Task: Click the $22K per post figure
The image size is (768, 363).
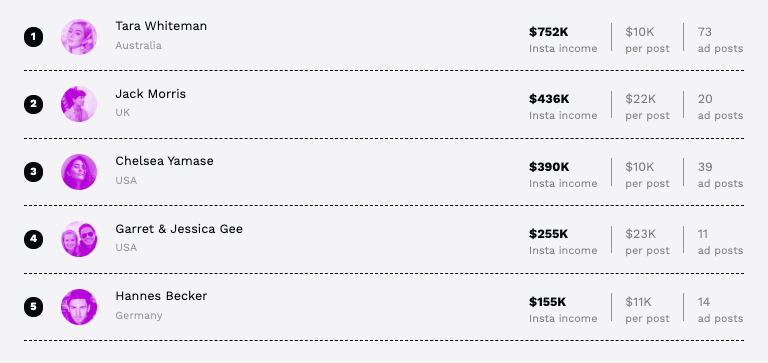Action: click(x=640, y=99)
